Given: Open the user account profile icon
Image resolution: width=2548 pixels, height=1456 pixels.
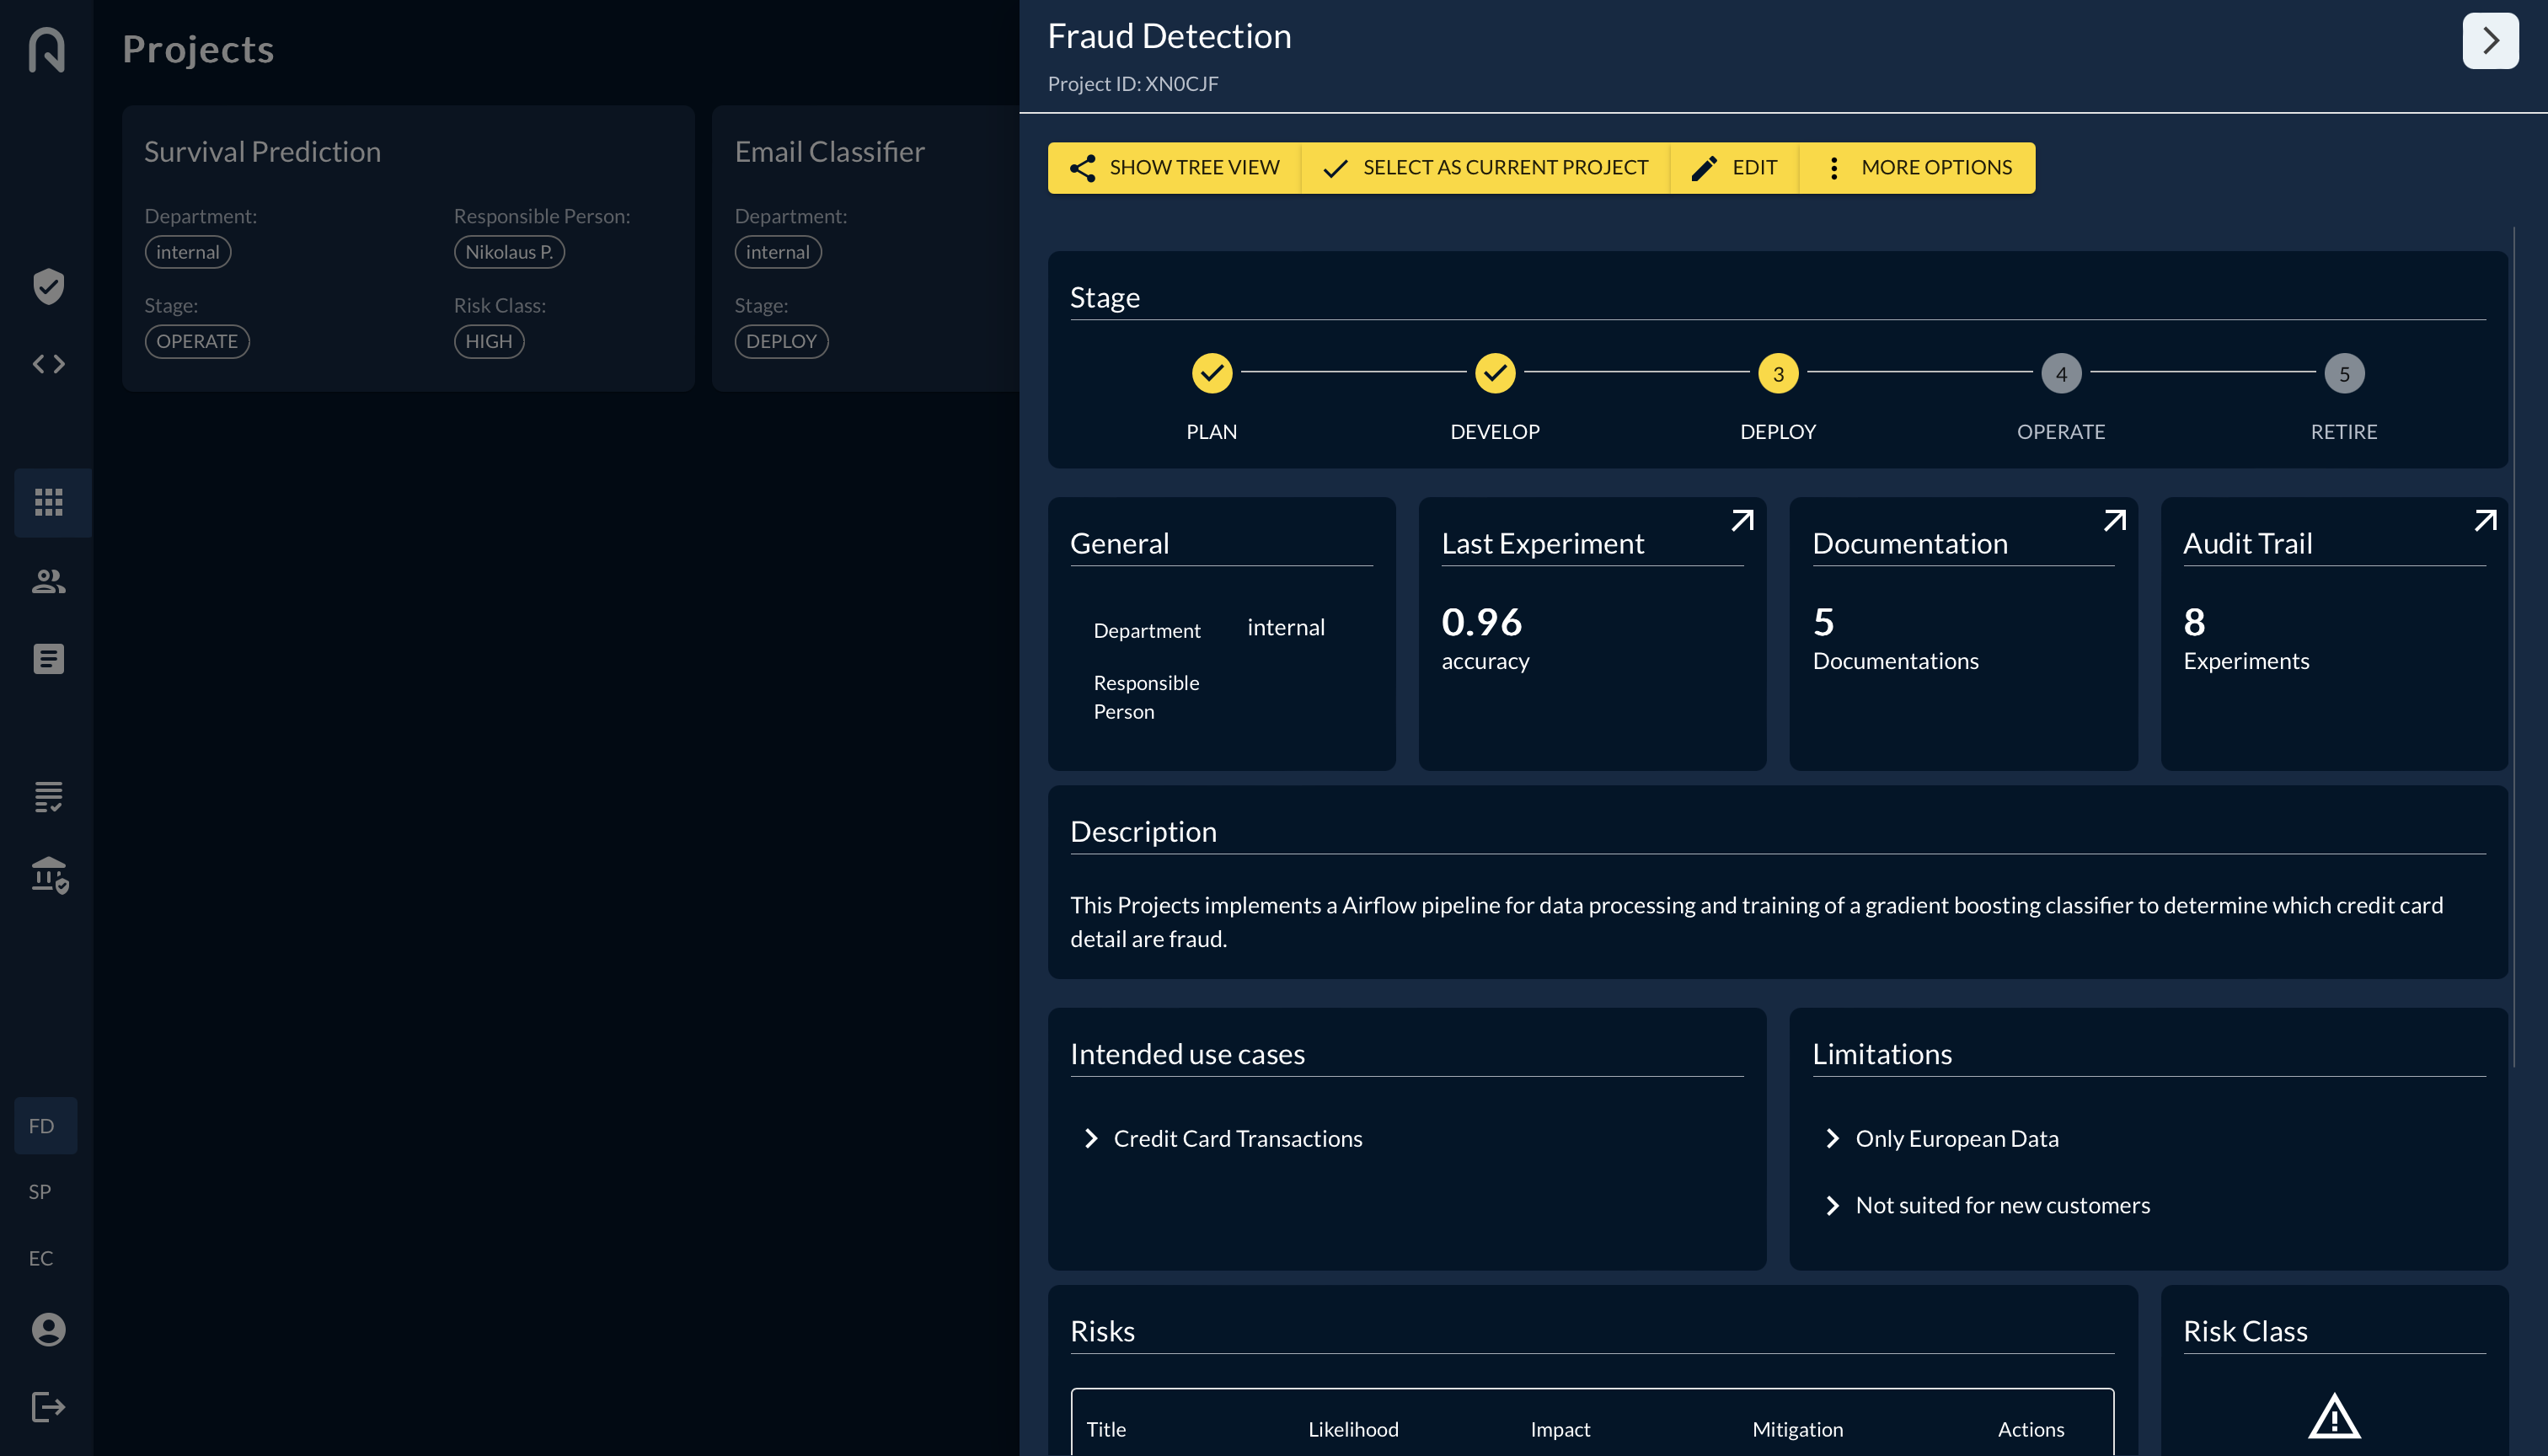Looking at the screenshot, I should click(x=48, y=1329).
